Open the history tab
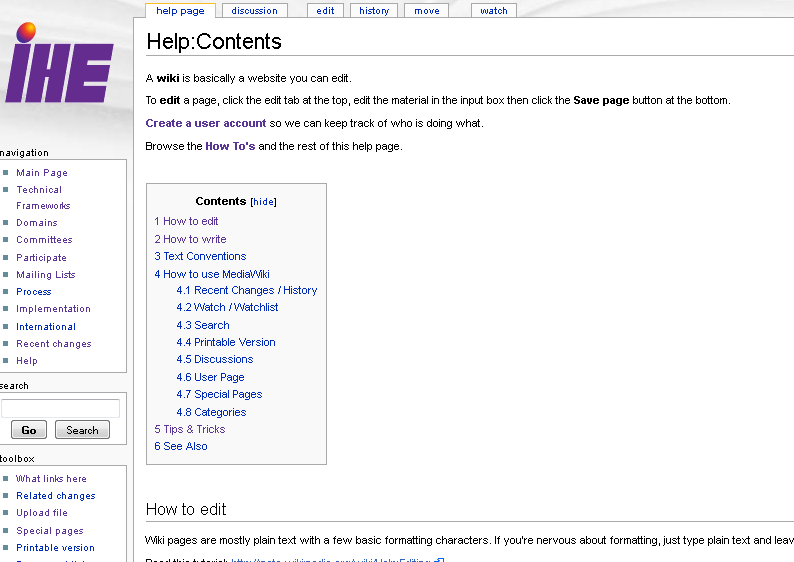The width and height of the screenshot is (794, 562). pyautogui.click(x=374, y=11)
